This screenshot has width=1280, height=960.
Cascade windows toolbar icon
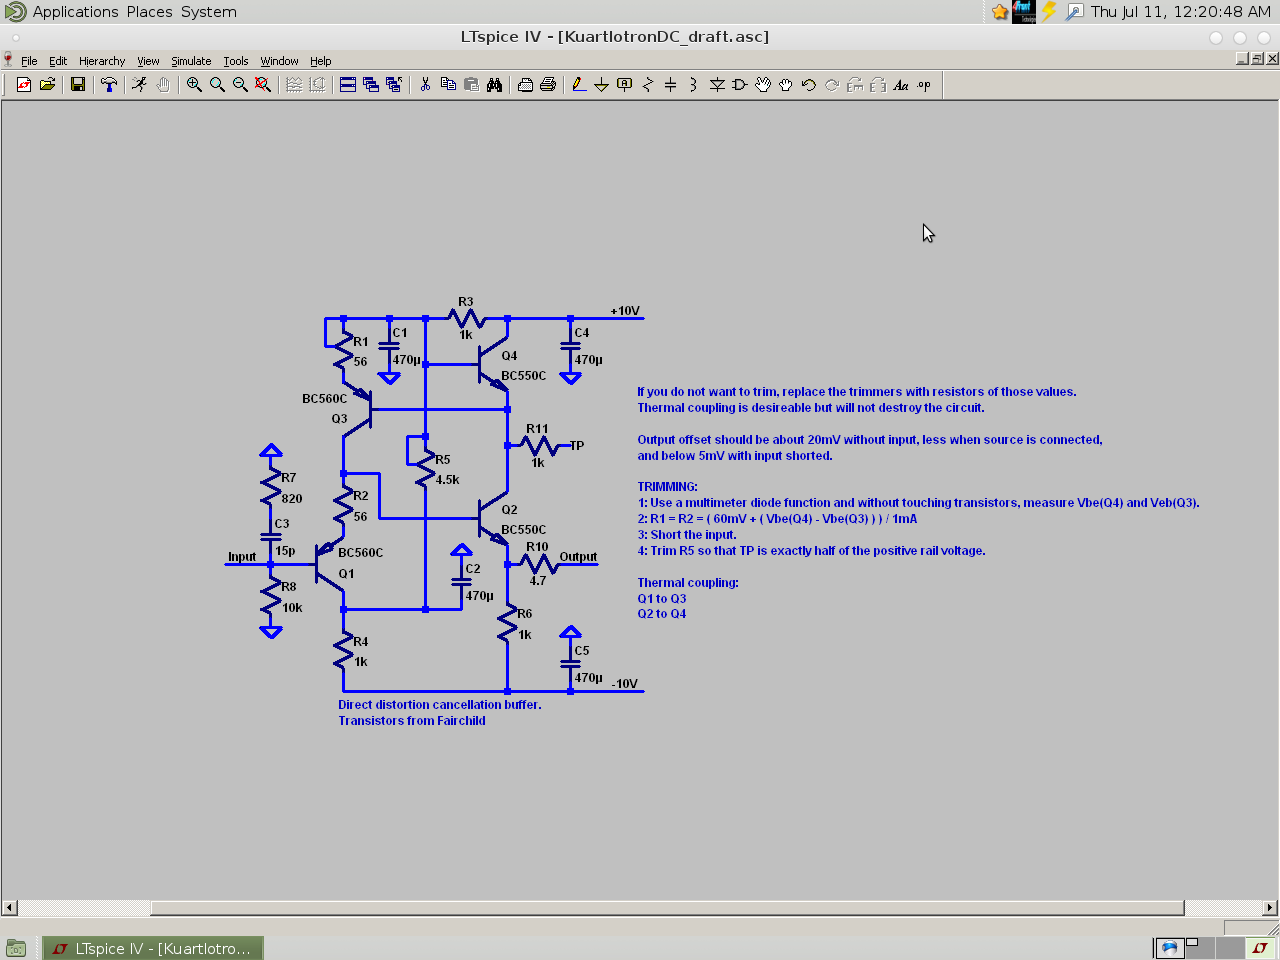[x=371, y=85]
